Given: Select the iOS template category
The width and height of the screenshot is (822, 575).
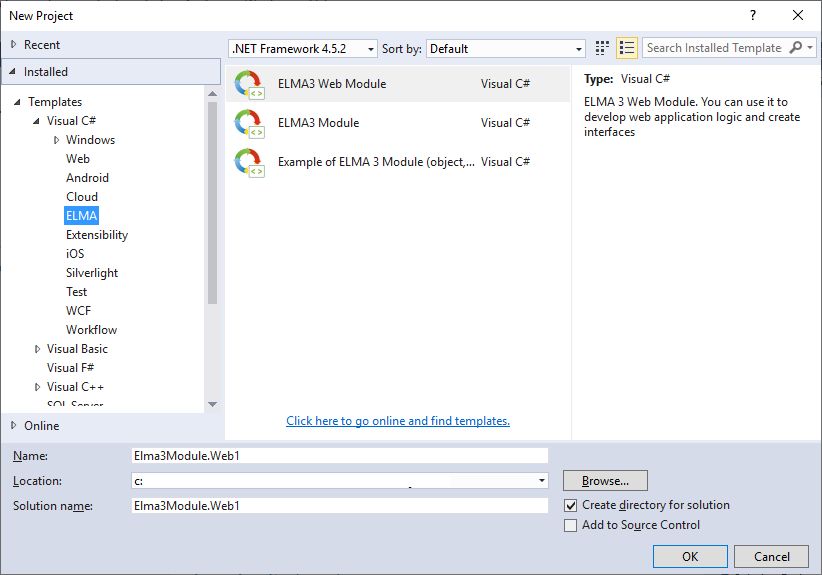Looking at the screenshot, I should pyautogui.click(x=75, y=254).
